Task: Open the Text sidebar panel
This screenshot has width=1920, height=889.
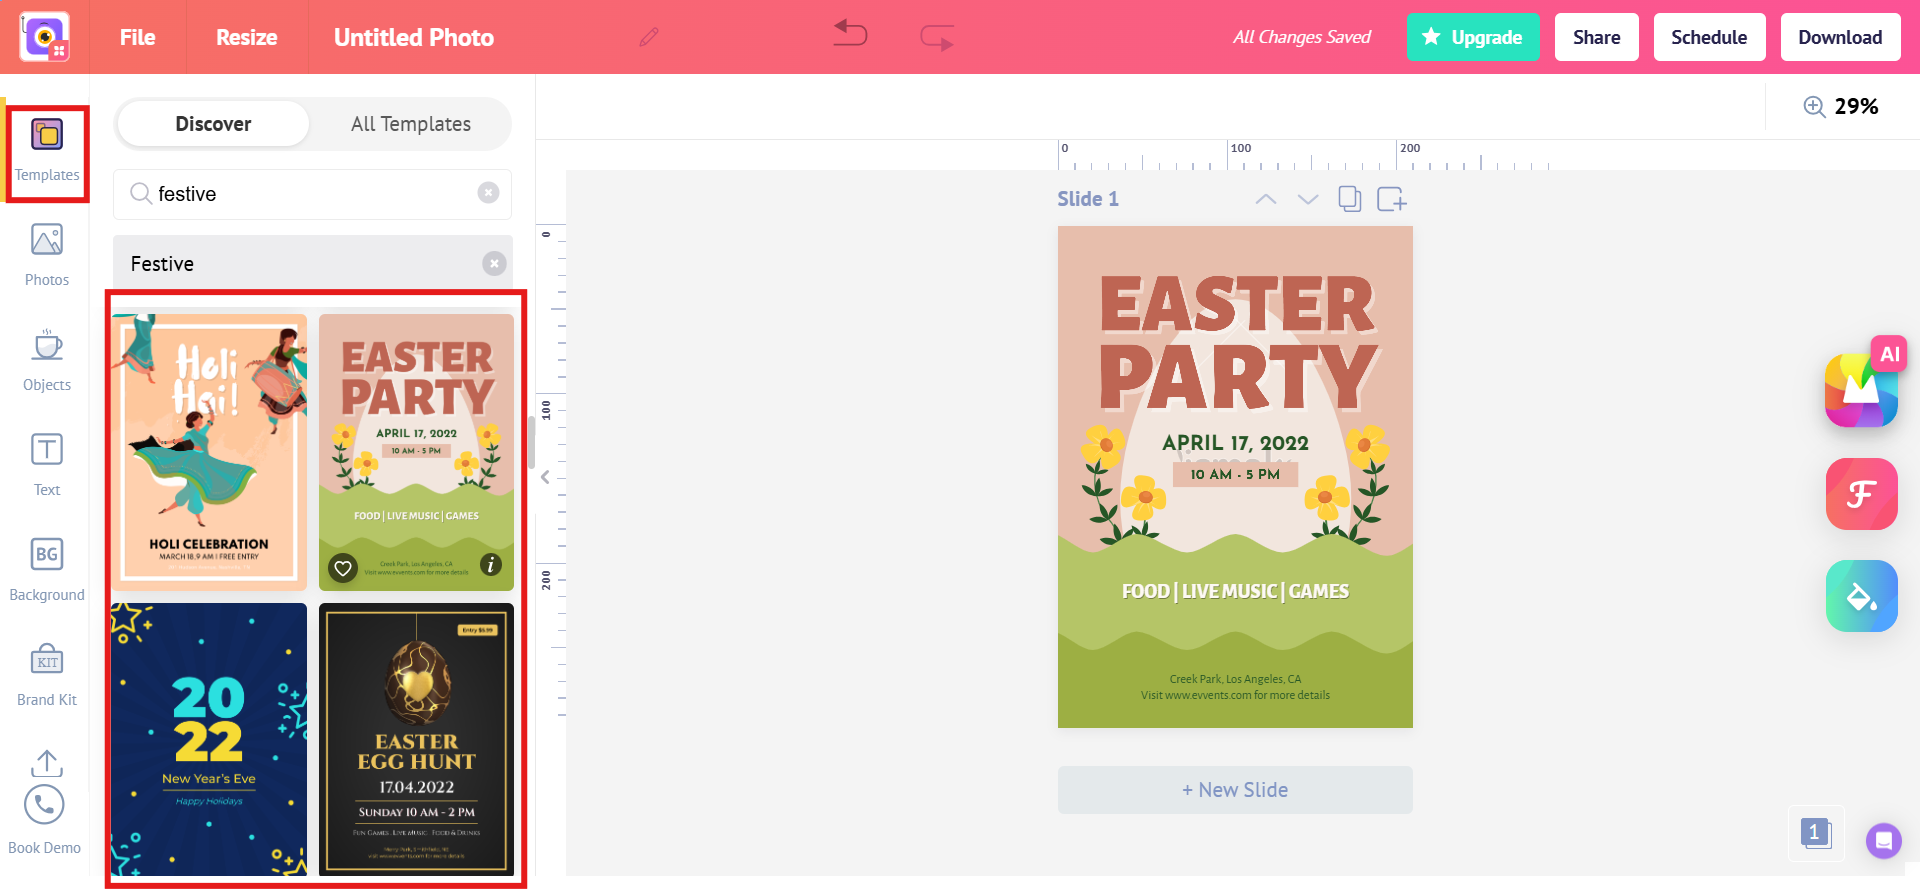Action: point(47,466)
